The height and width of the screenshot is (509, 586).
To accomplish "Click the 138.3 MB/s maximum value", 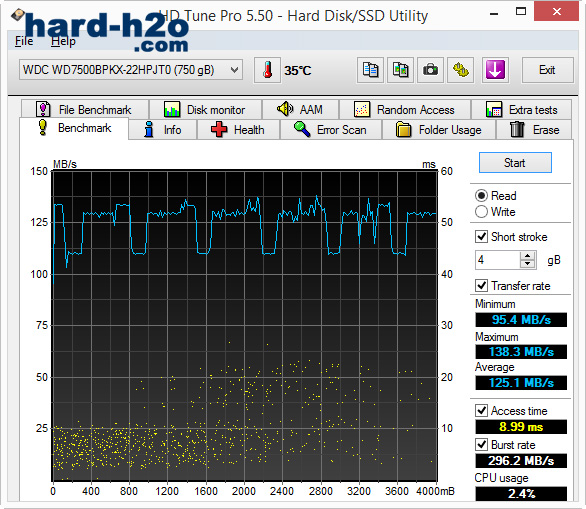I will 521,352.
